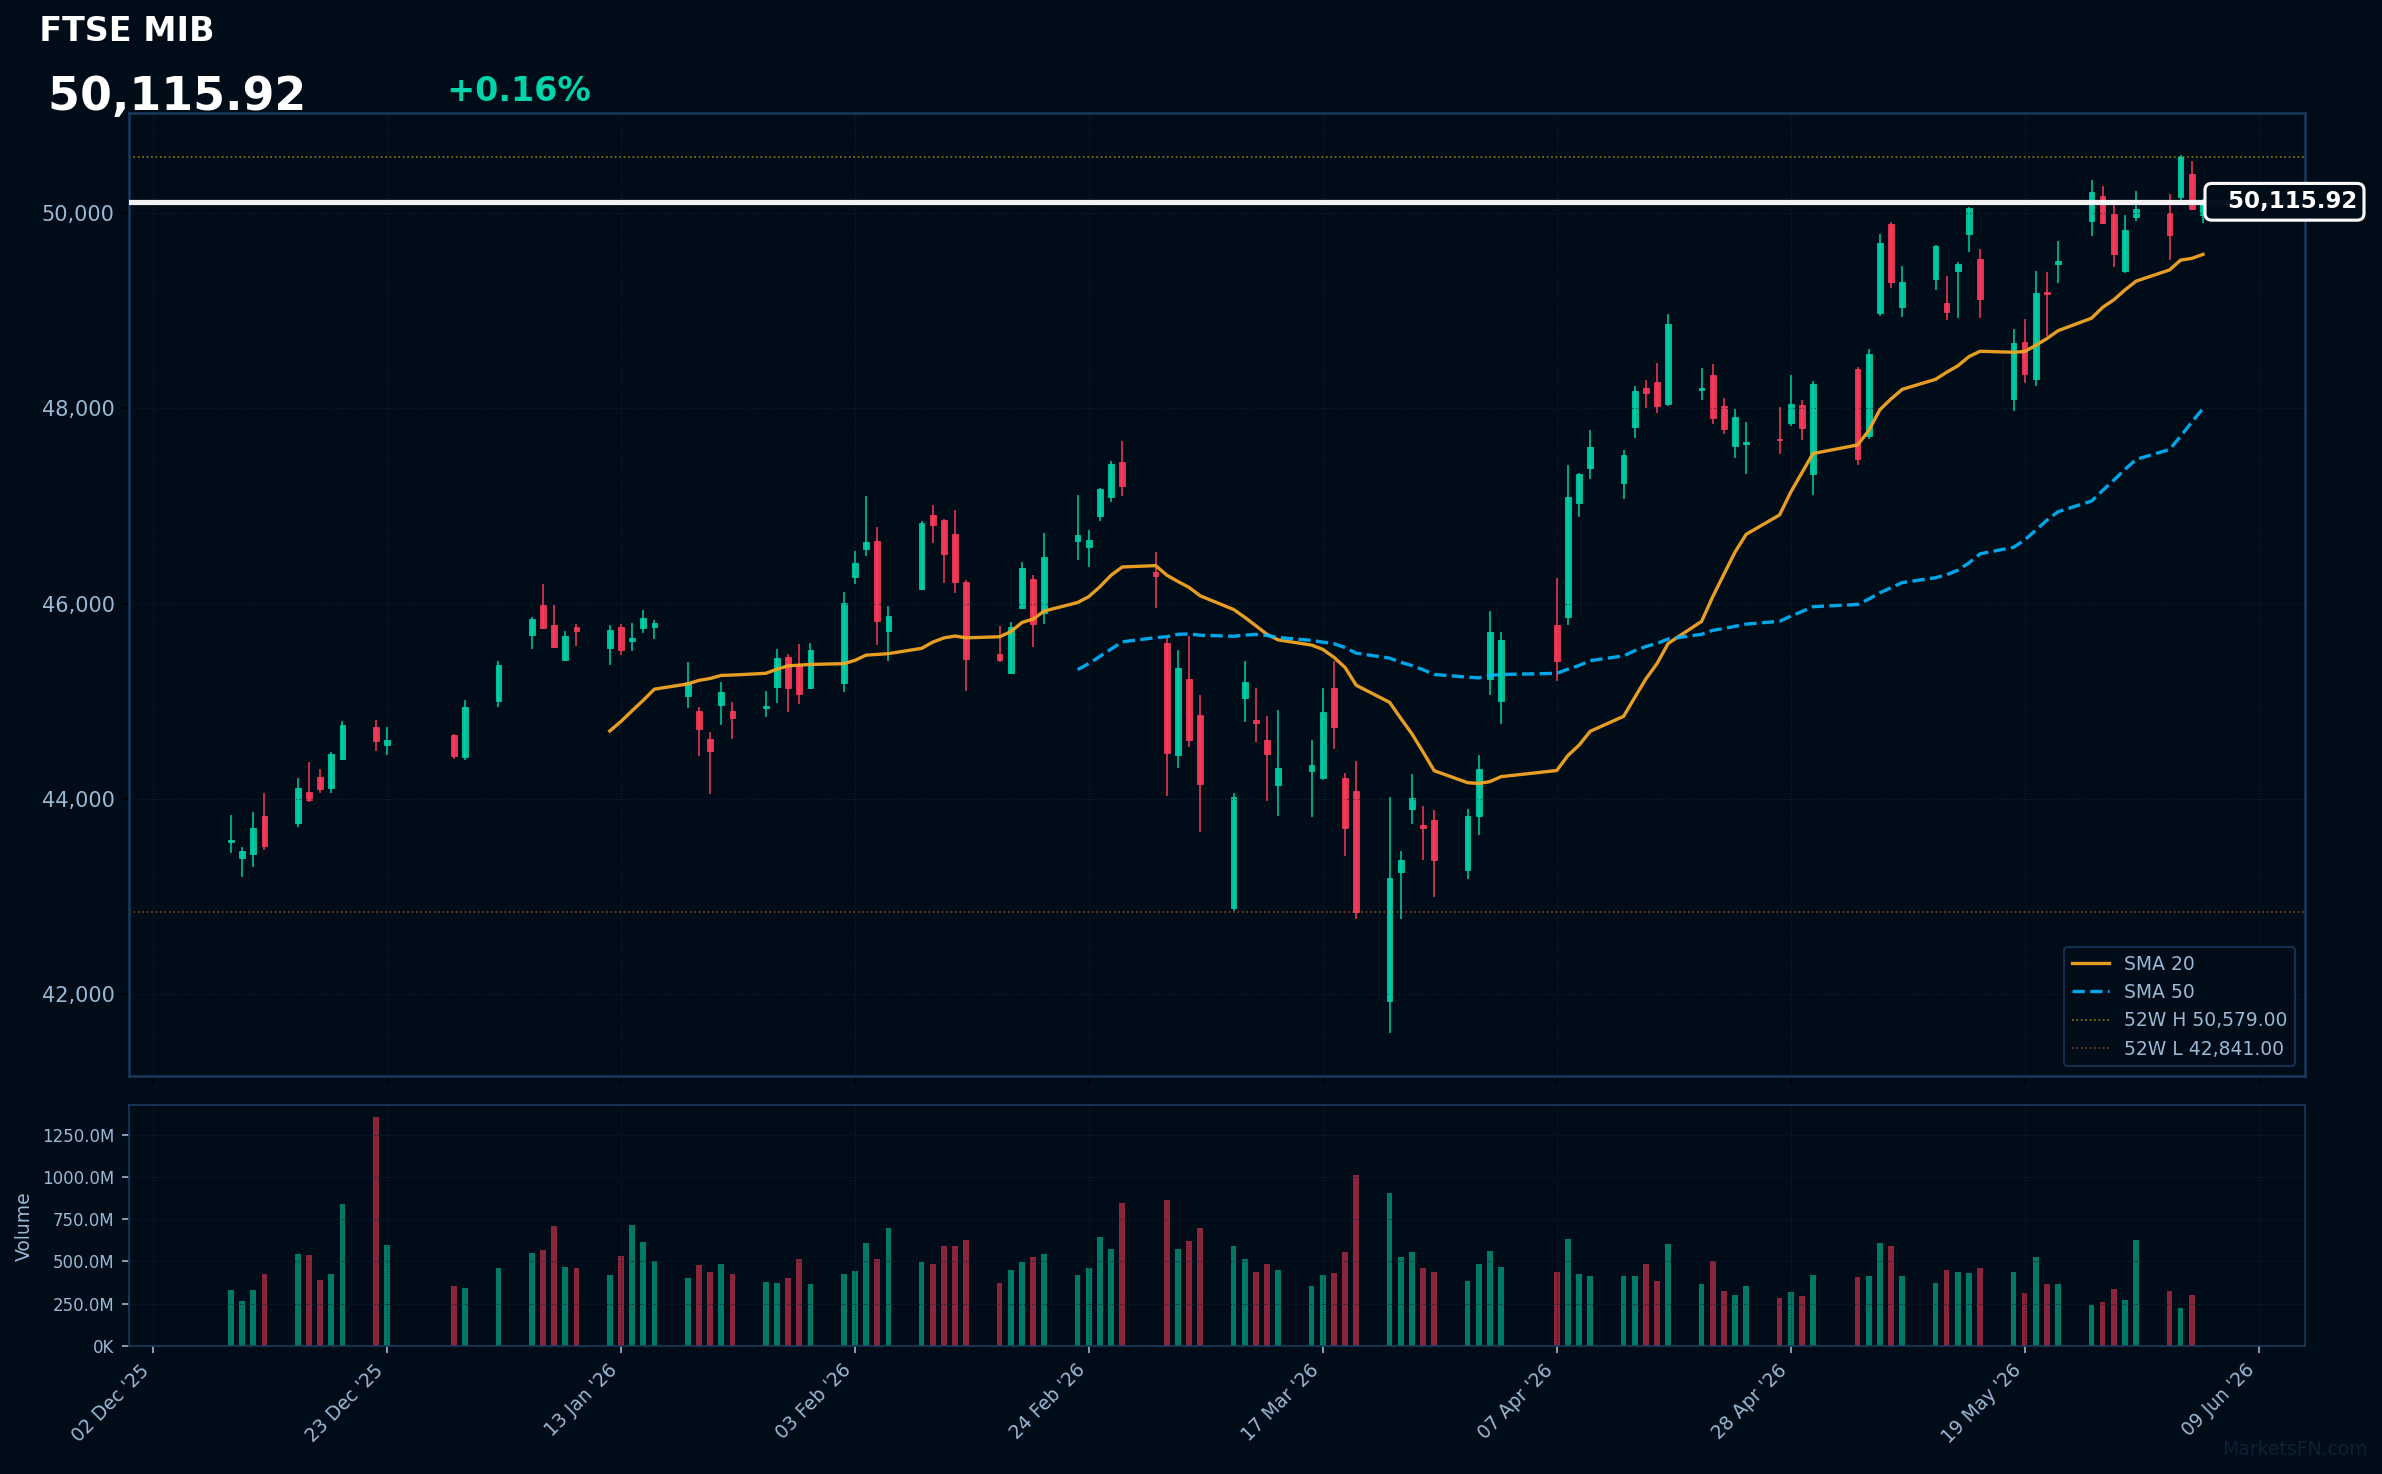Click the +0.16% change value

(519, 90)
